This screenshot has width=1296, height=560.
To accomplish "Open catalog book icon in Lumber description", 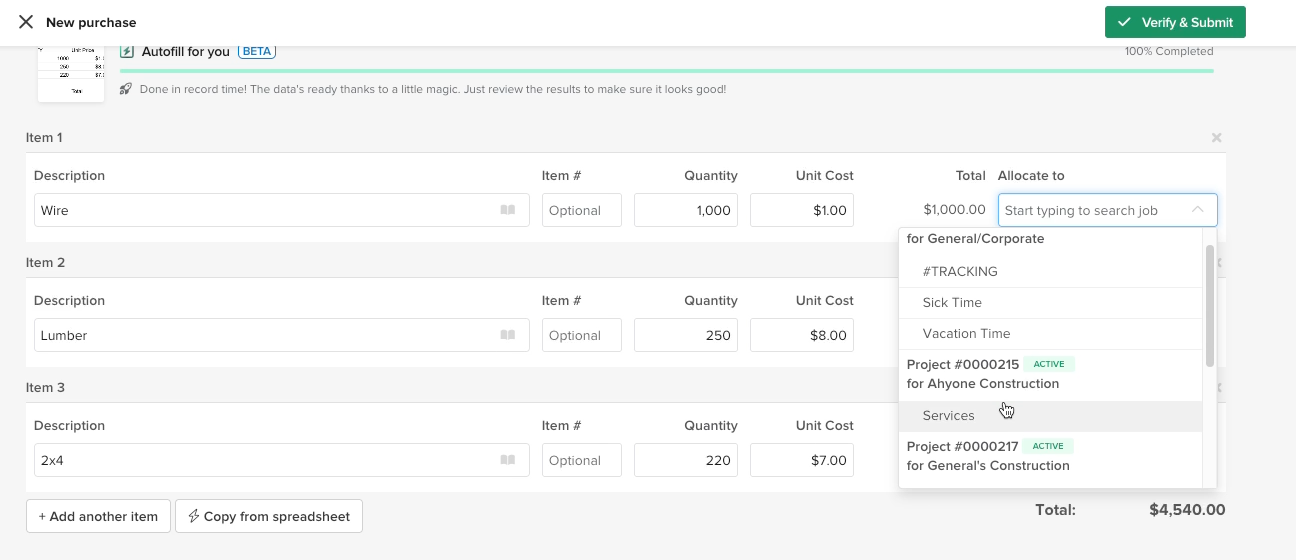I will tap(508, 335).
